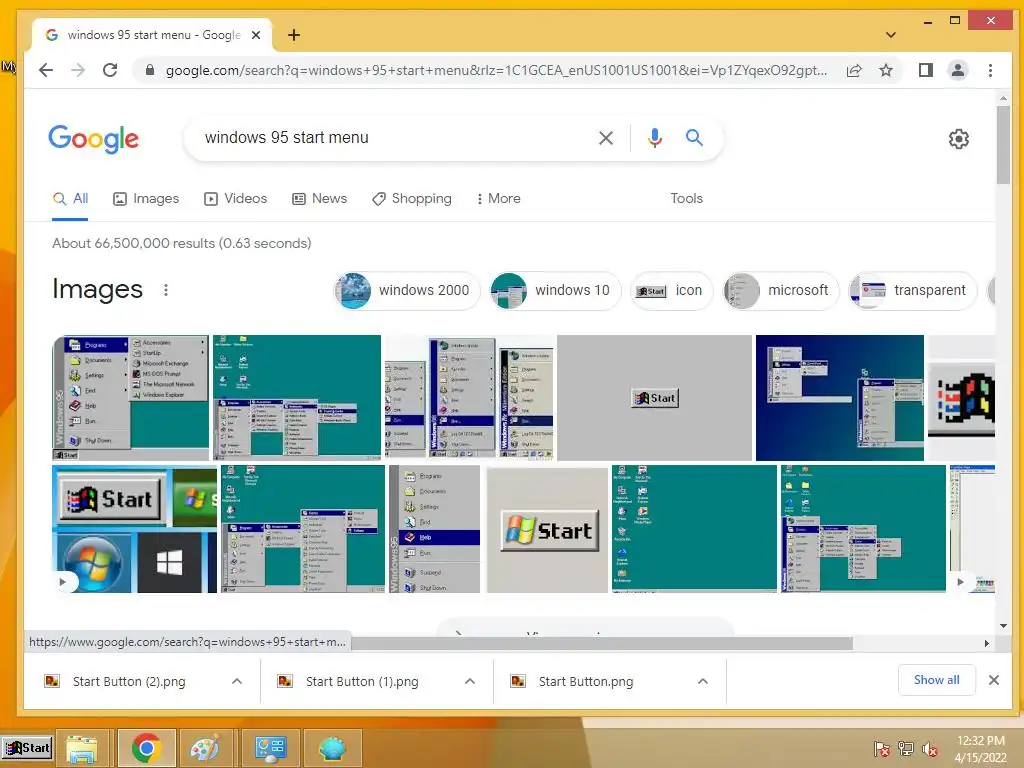Click the taskbar Start button
The height and width of the screenshot is (768, 1024).
(x=27, y=748)
